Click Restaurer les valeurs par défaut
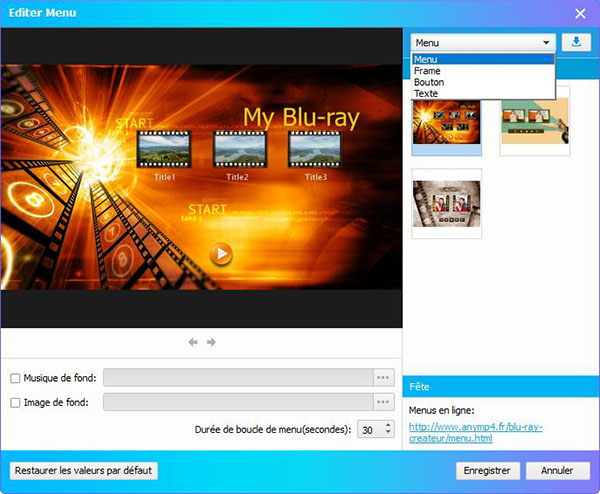Image resolution: width=600 pixels, height=494 pixels. pyautogui.click(x=83, y=470)
